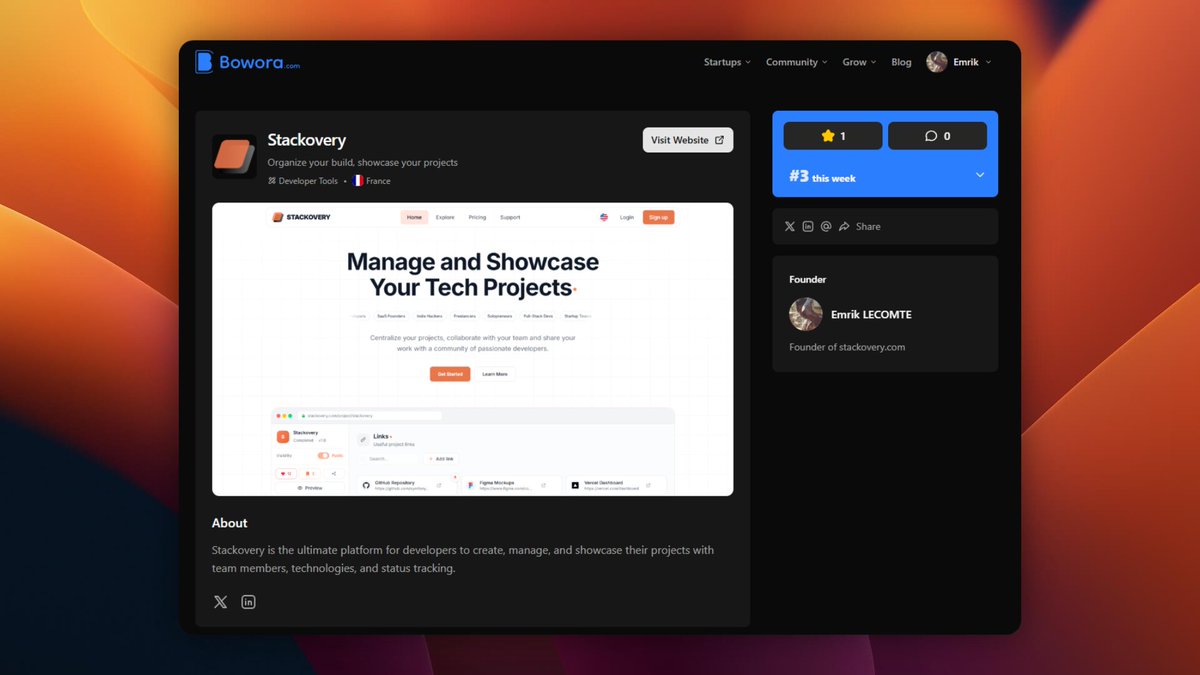Open comments via the speech bubble button
This screenshot has width=1200, height=675.
(x=937, y=136)
